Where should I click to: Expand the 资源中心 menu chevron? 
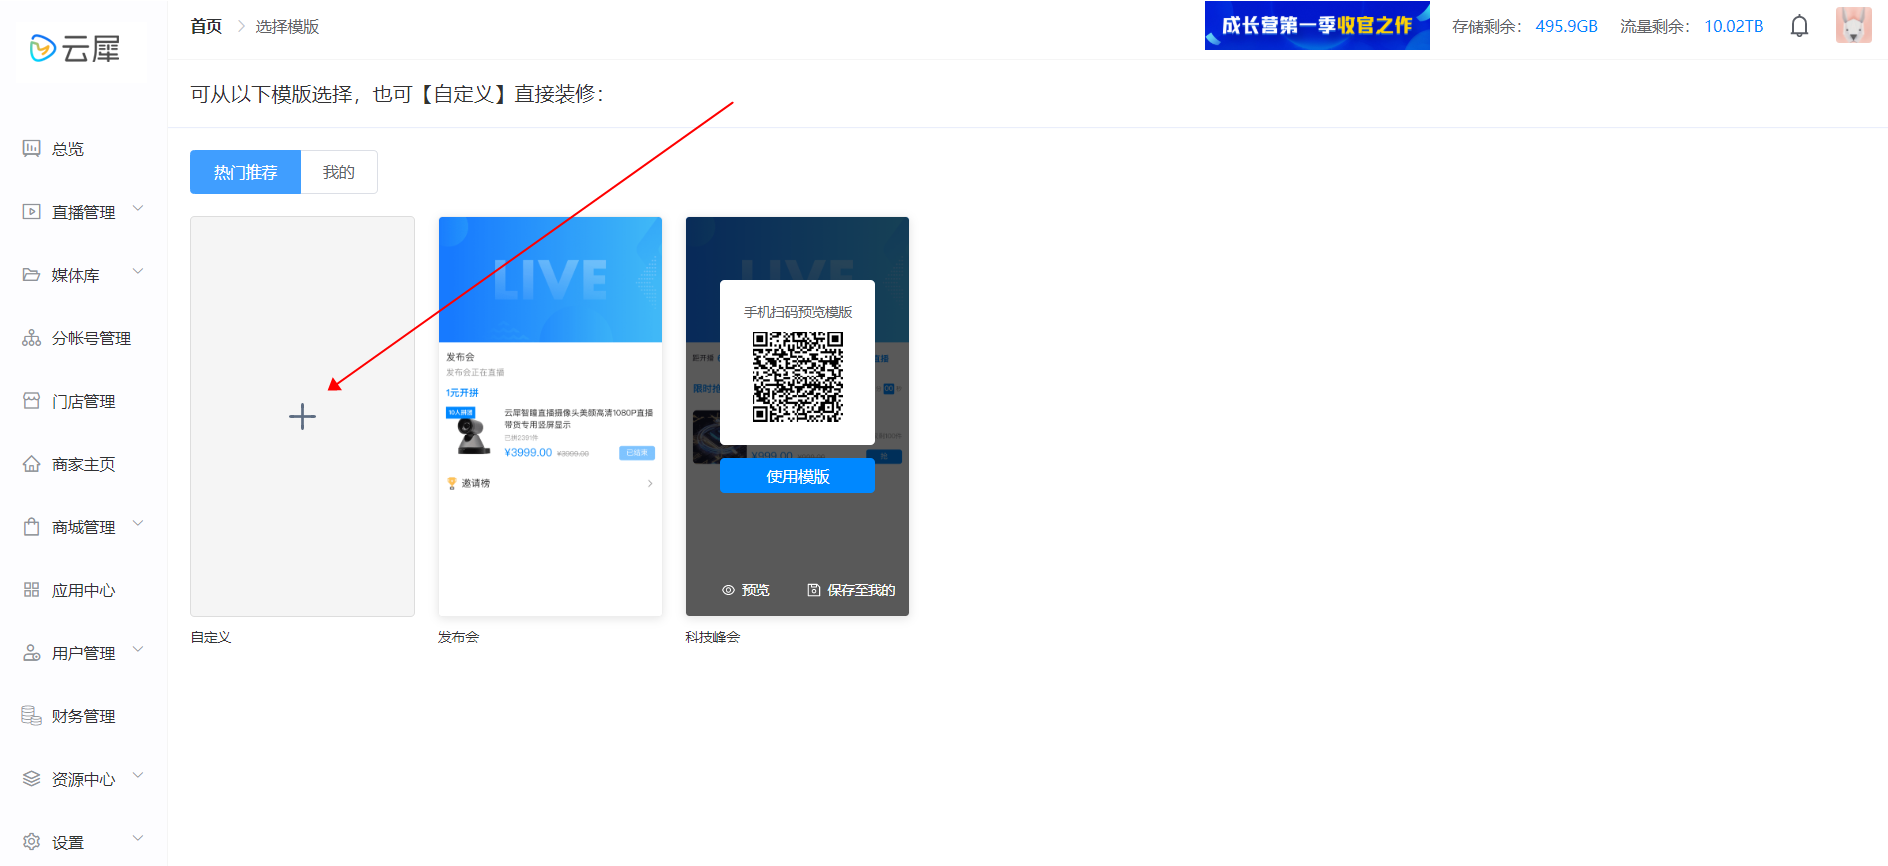tap(138, 776)
